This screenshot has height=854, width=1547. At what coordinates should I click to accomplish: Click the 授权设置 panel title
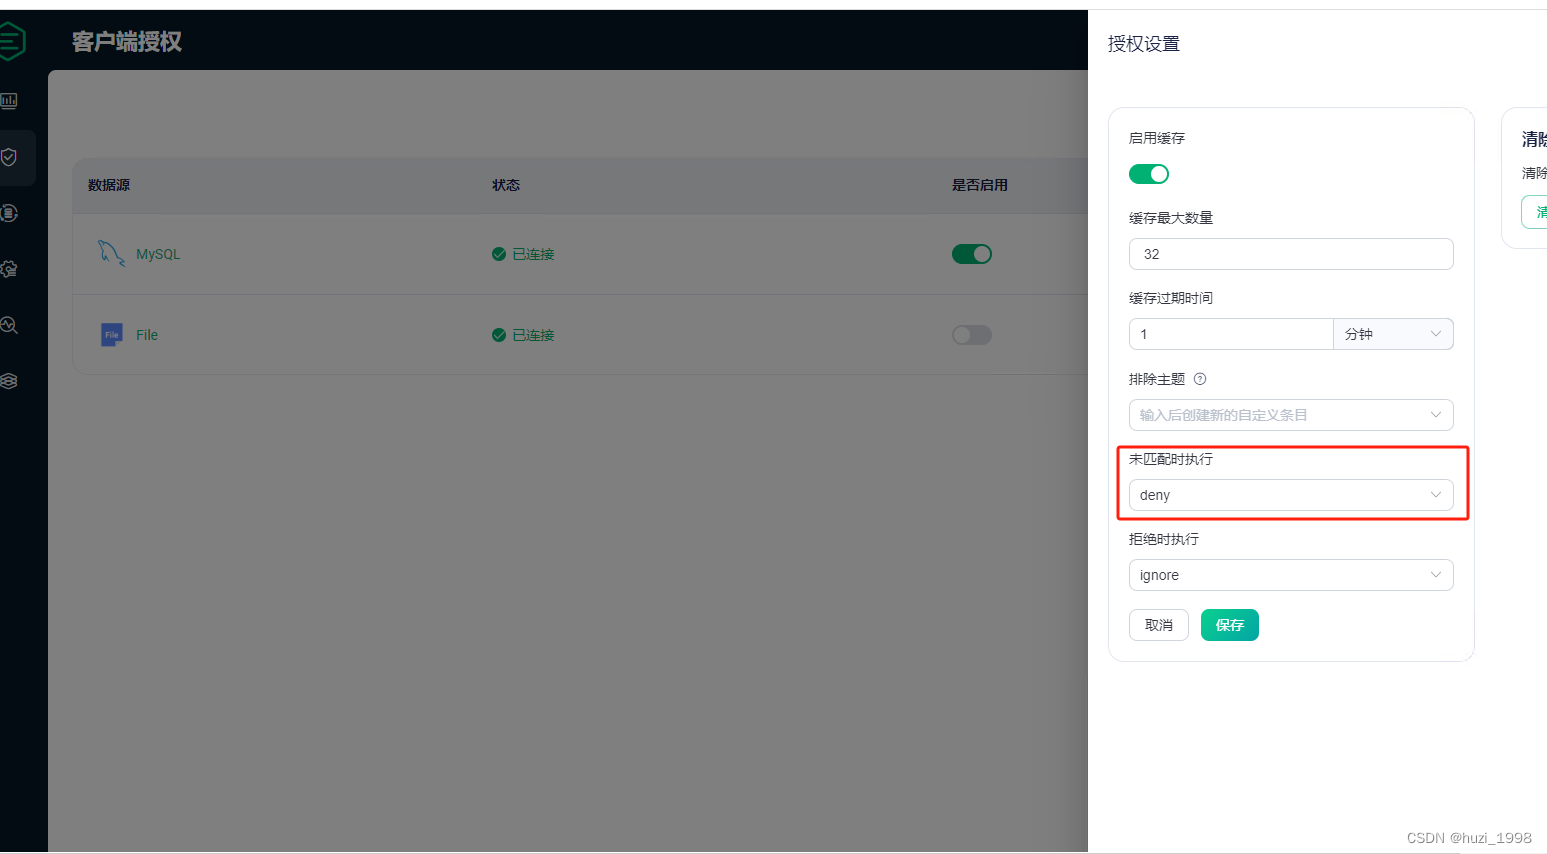1144,44
